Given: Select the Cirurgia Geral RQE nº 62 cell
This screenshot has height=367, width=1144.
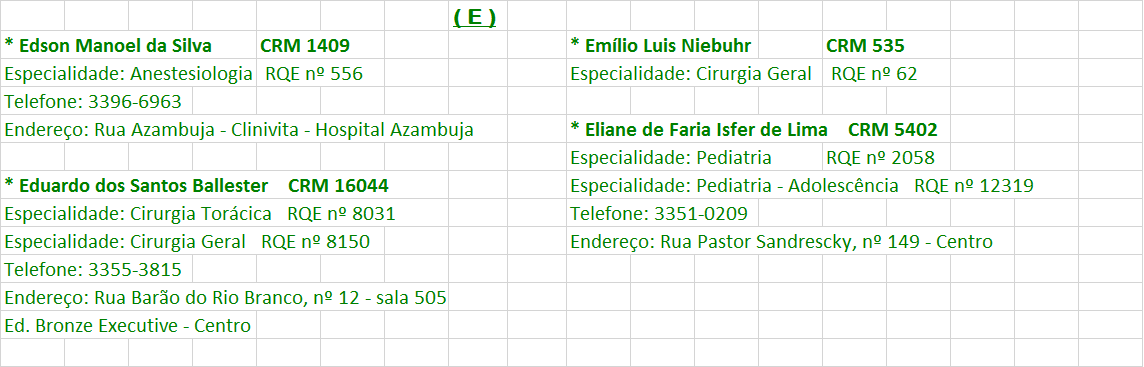Looking at the screenshot, I should (743, 74).
